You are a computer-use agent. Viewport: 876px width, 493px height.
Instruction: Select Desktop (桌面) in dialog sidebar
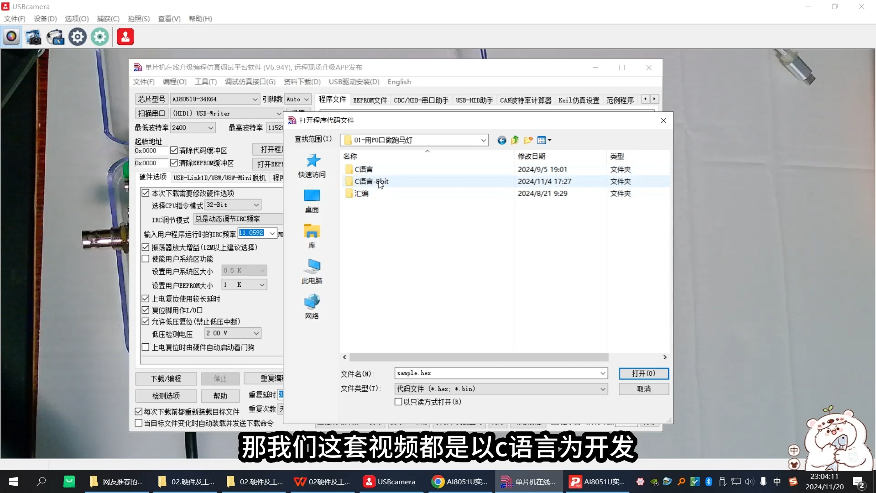click(312, 201)
